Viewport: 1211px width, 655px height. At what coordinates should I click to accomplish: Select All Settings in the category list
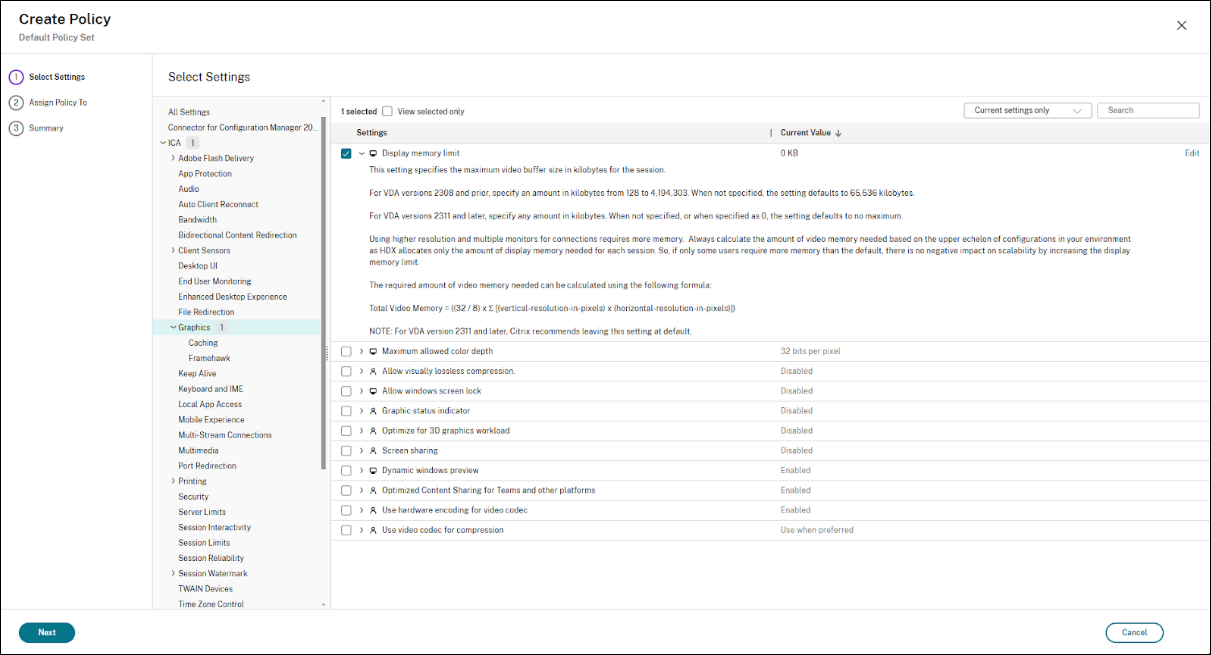pos(189,112)
